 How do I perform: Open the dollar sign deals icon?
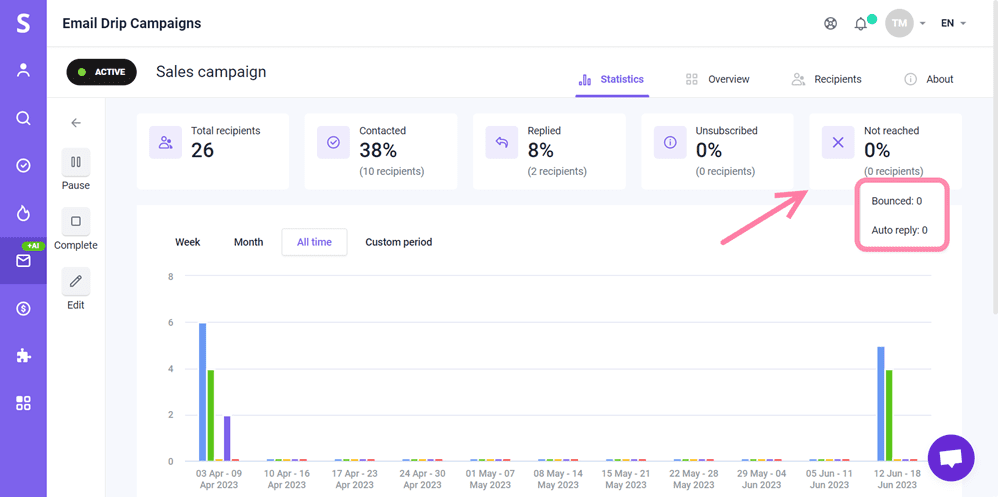tap(23, 309)
